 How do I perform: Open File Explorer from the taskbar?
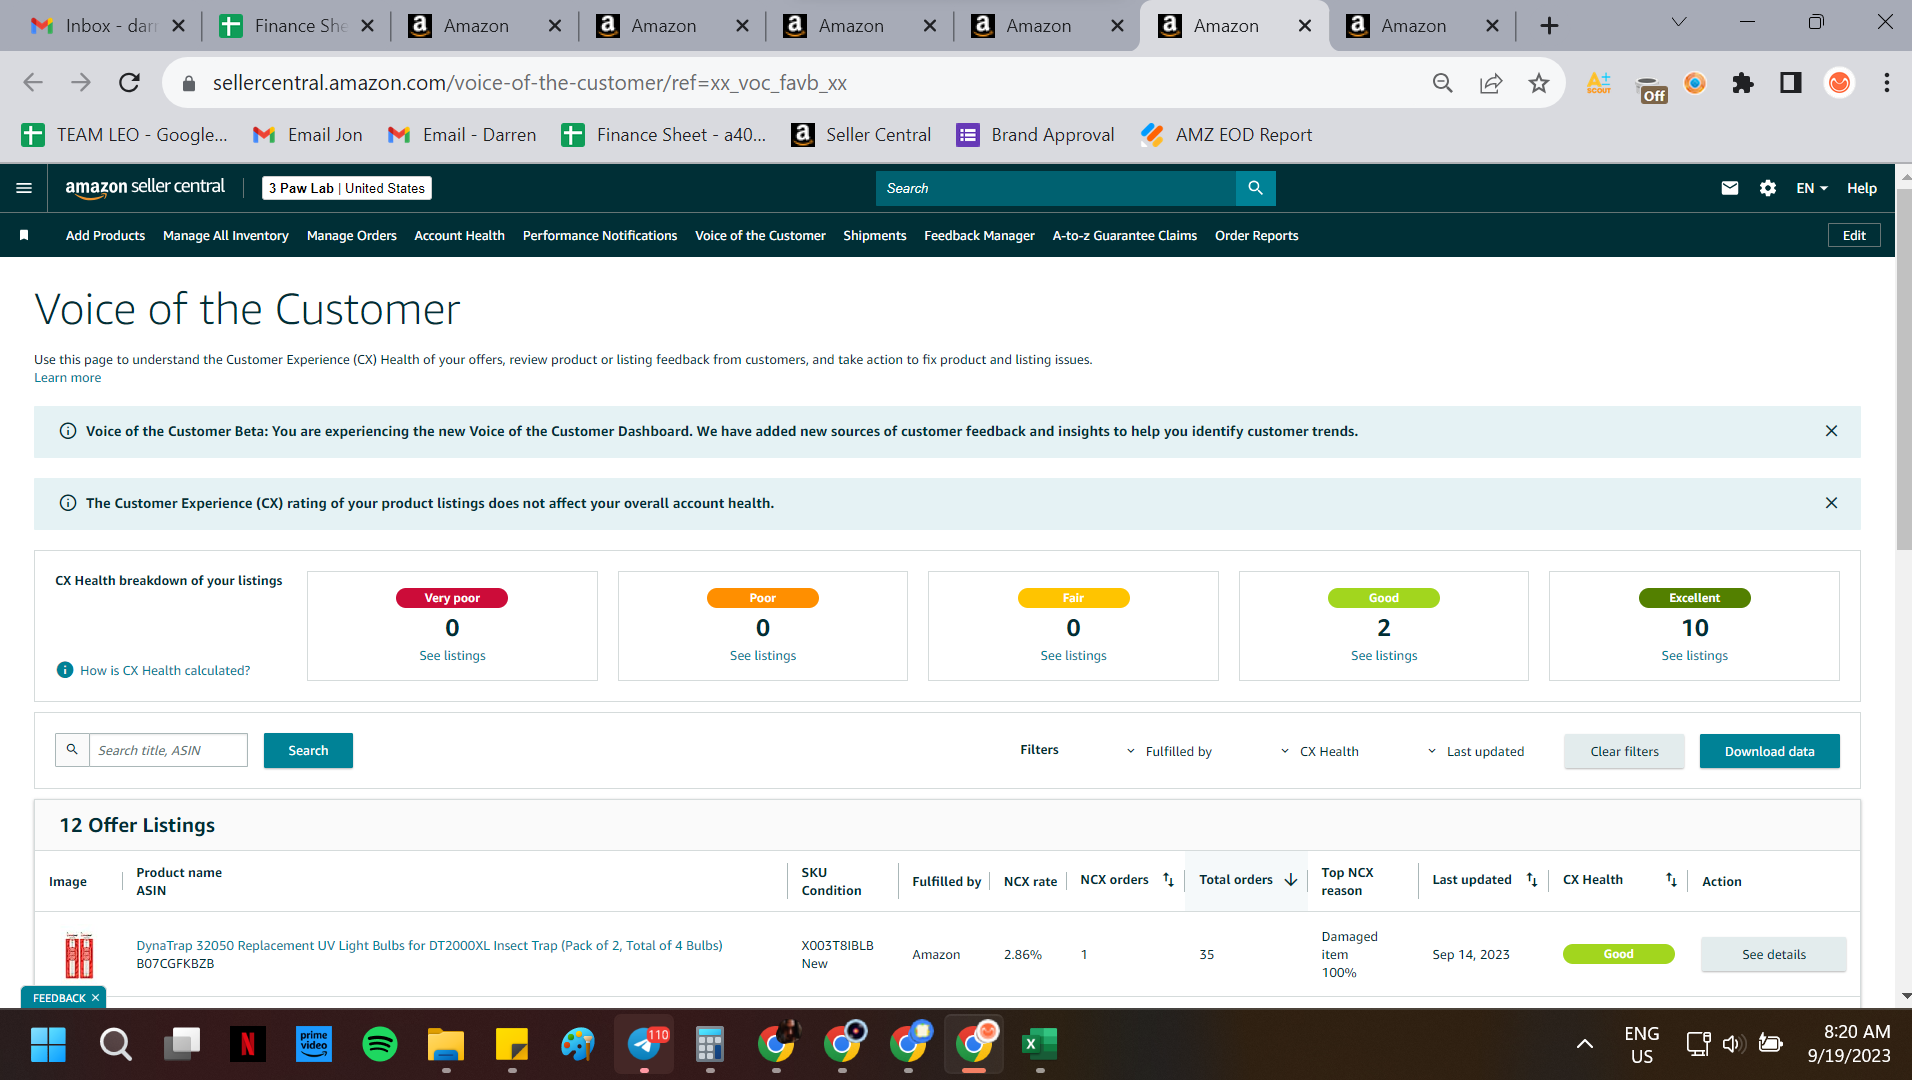coord(446,1044)
